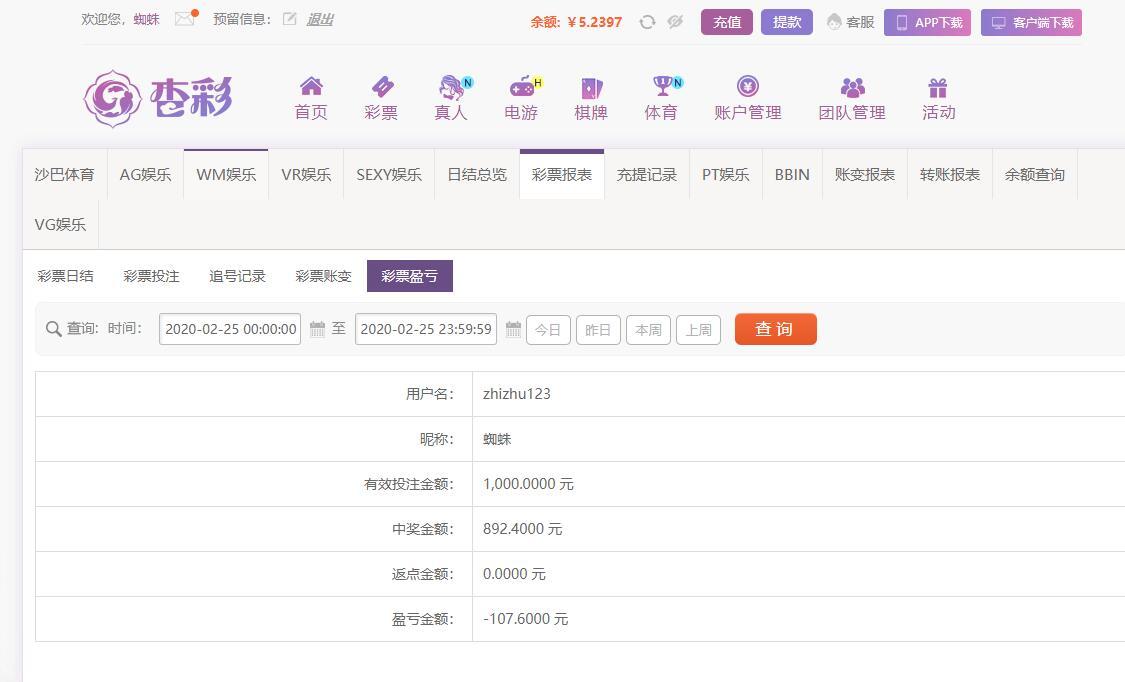This screenshot has width=1125, height=682.
Task: Click the 充值 recharge button
Action: (x=727, y=22)
